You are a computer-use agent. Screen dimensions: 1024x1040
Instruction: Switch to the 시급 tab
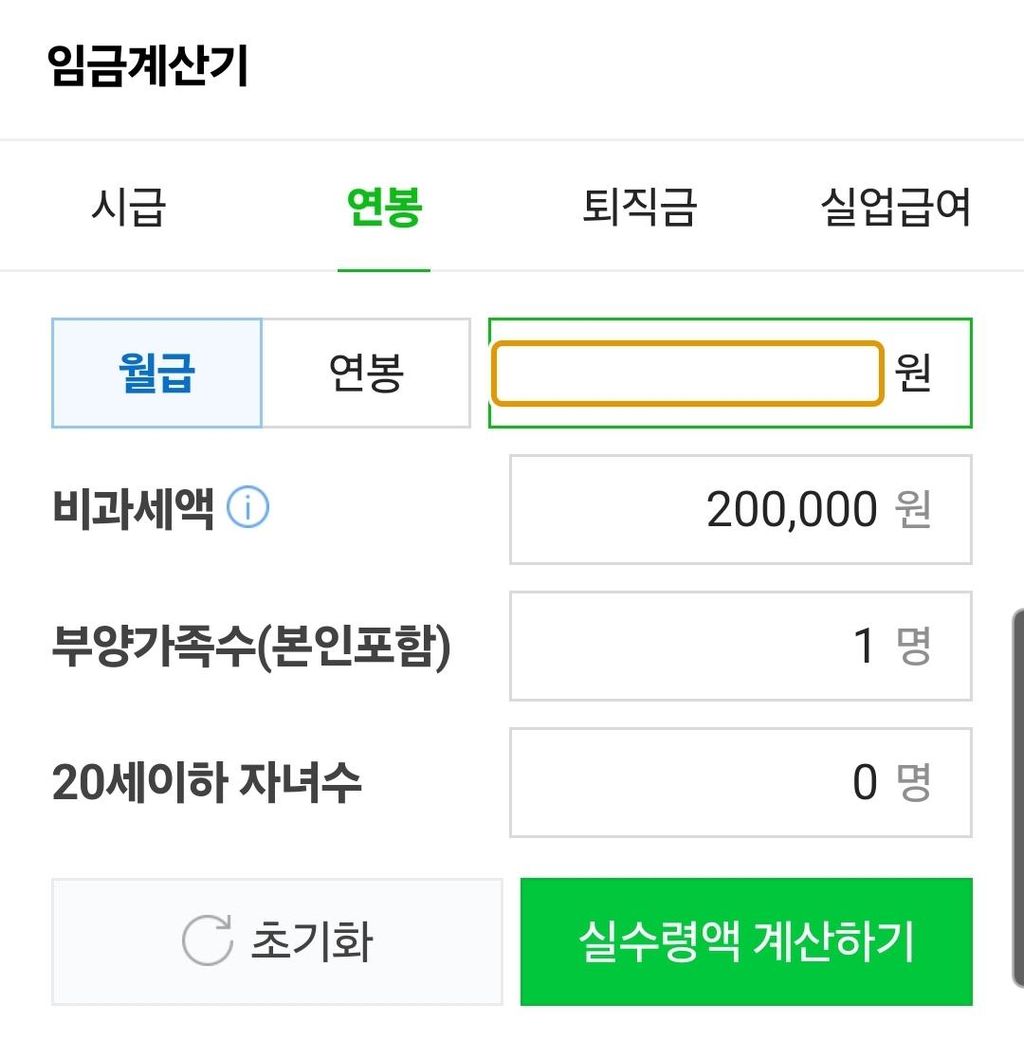129,207
